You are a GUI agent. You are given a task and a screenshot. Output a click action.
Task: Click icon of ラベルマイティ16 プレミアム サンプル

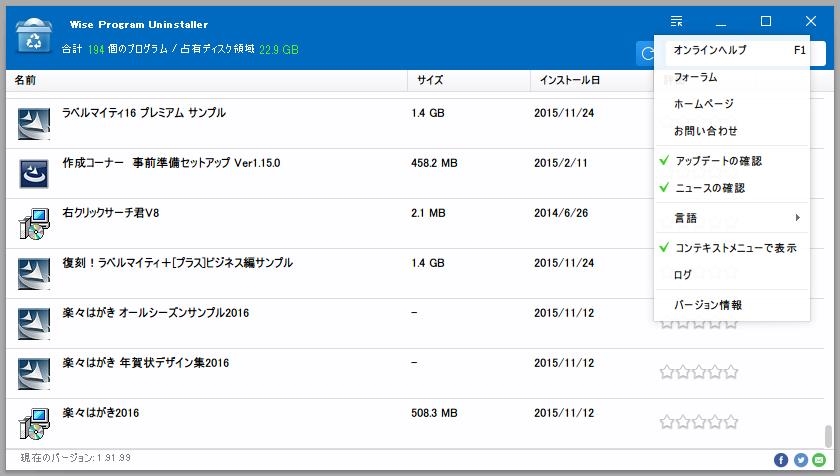click(34, 124)
